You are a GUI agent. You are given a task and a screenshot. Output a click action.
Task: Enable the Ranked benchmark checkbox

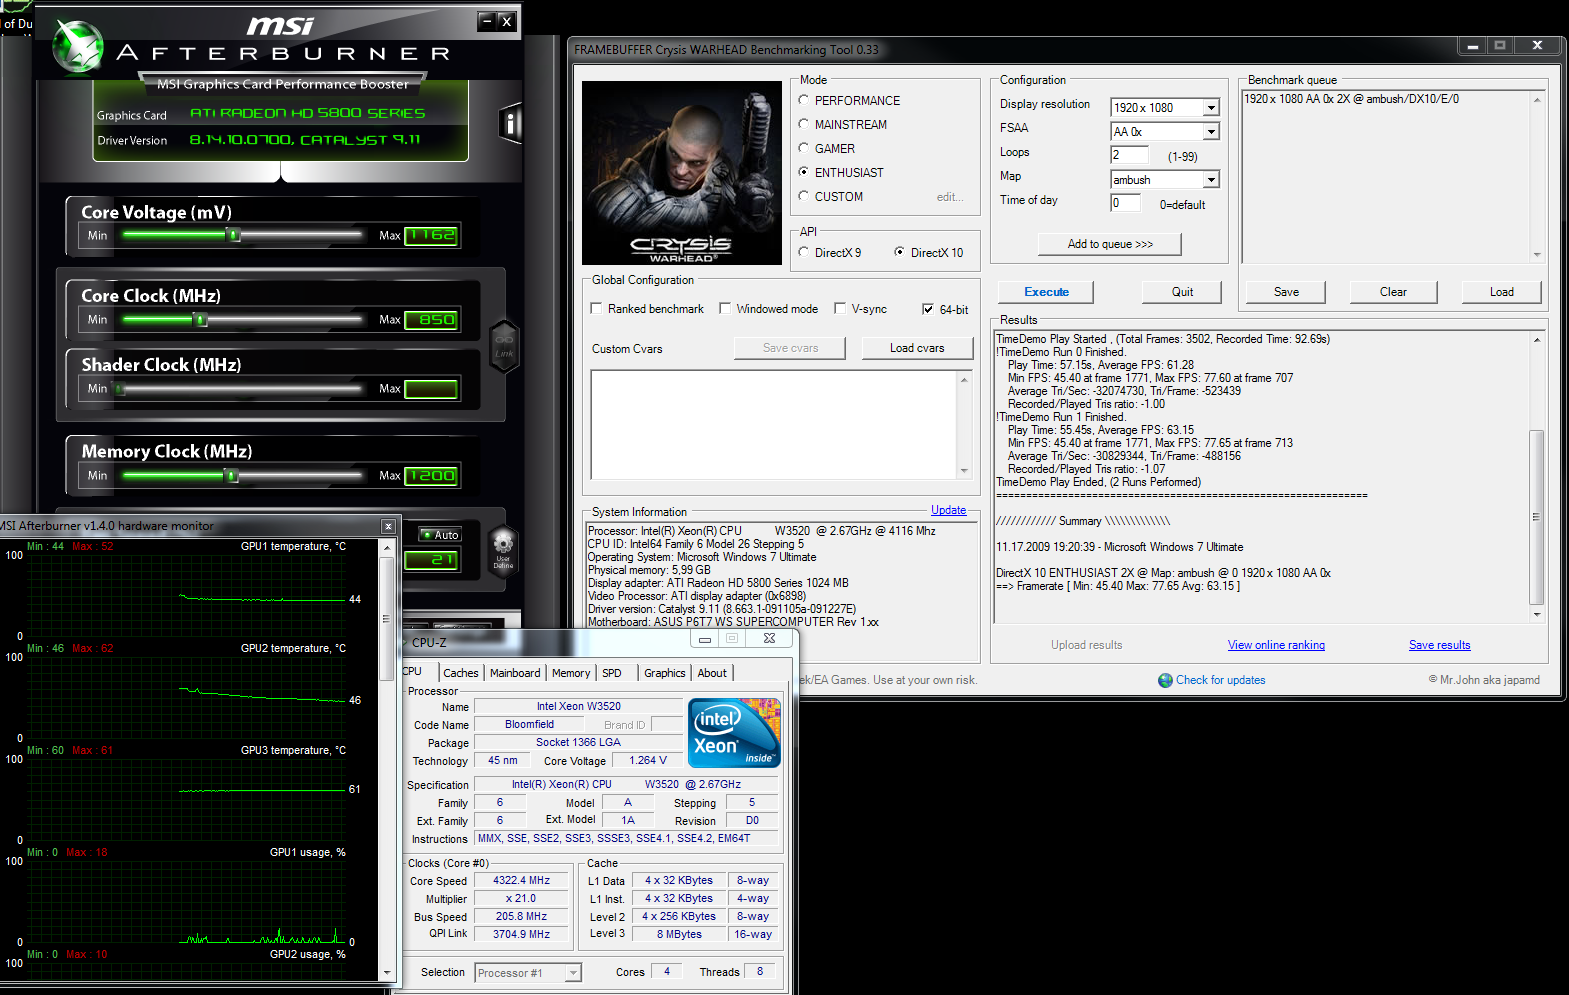[x=597, y=308]
